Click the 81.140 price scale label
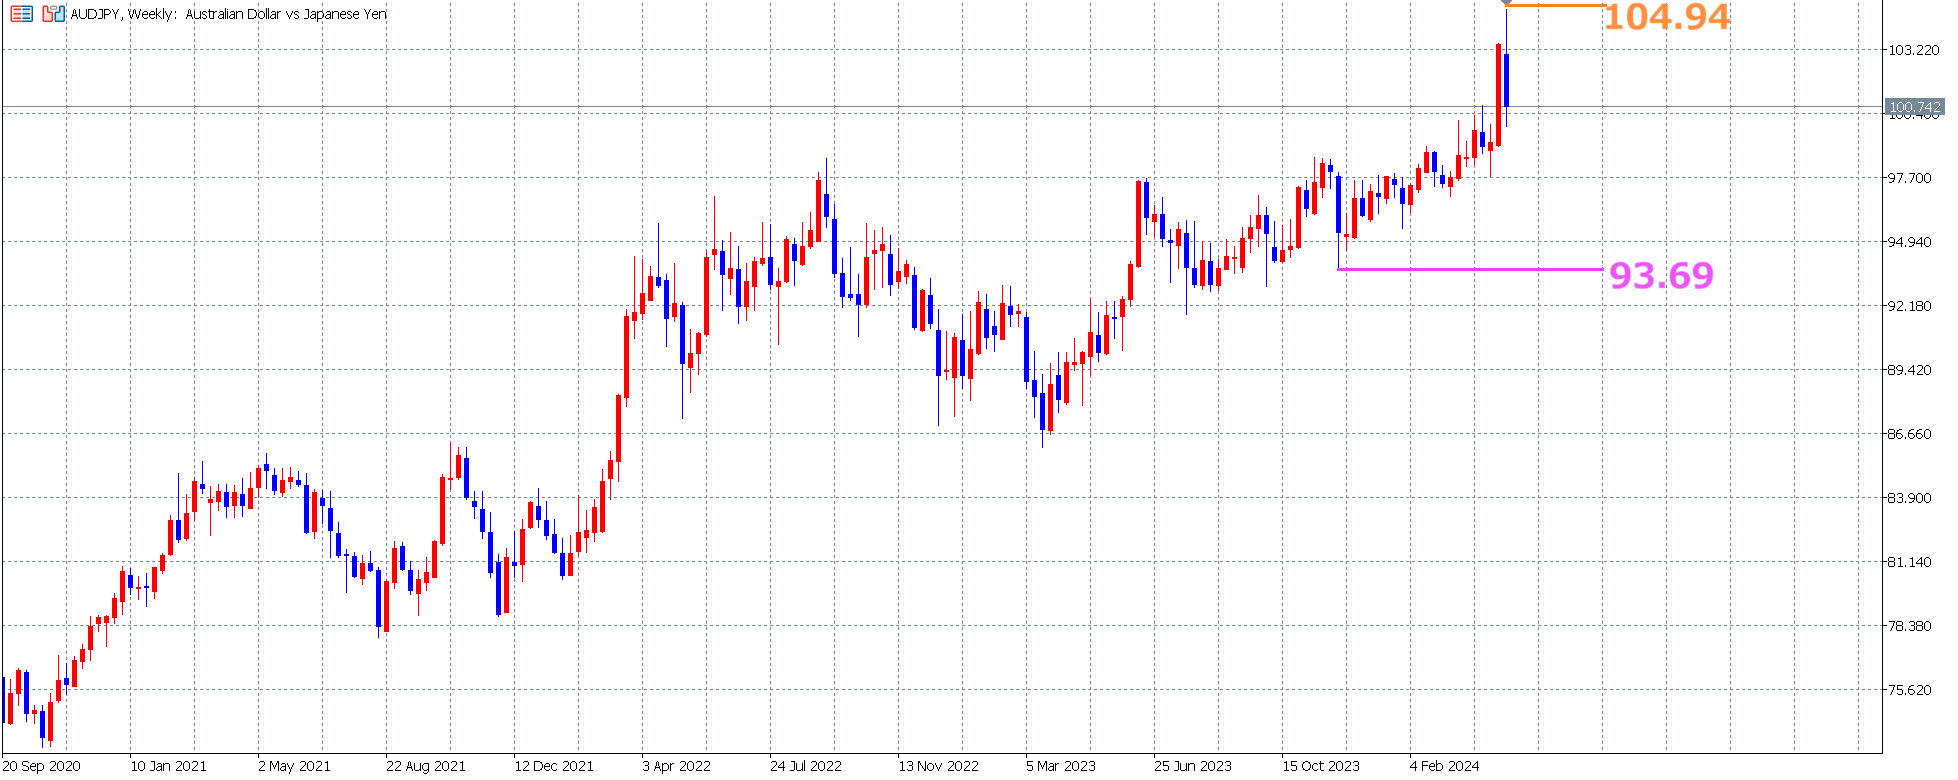 (1909, 562)
